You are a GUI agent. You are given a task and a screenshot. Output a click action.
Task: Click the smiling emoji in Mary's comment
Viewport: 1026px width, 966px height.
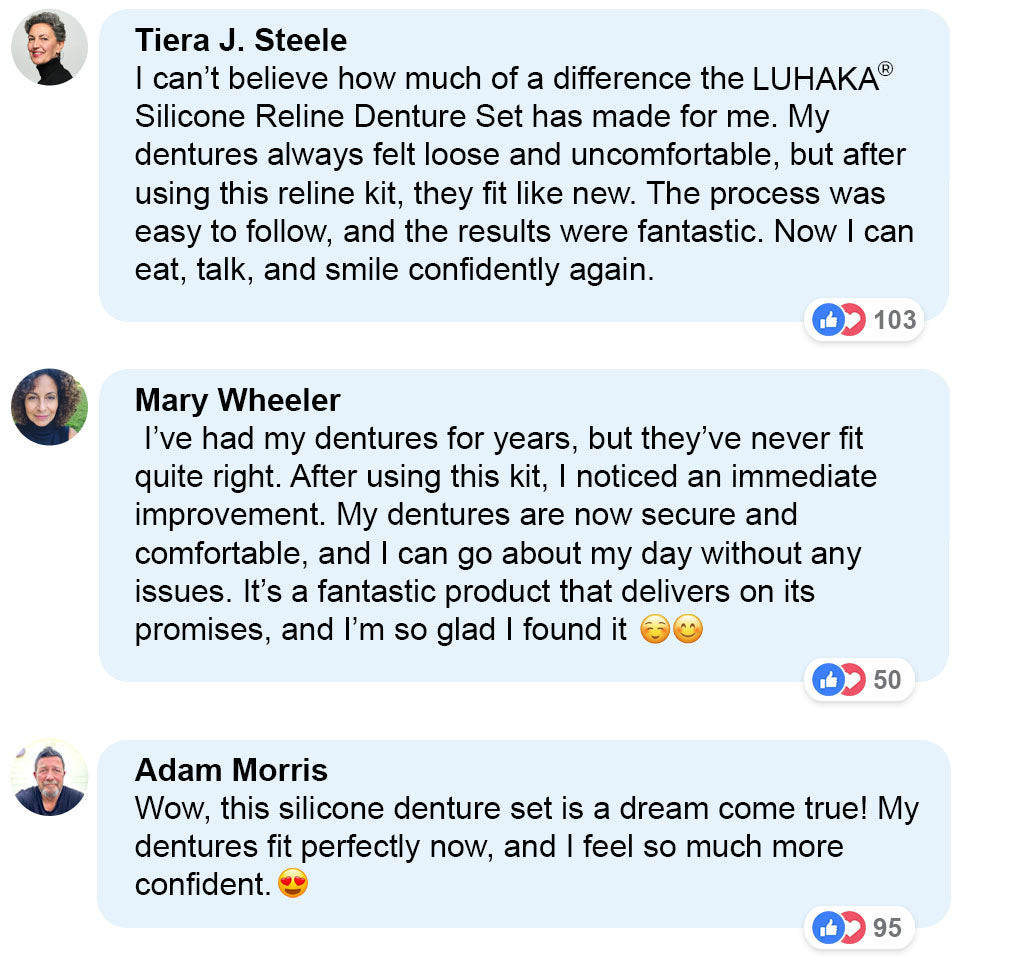[x=688, y=631]
